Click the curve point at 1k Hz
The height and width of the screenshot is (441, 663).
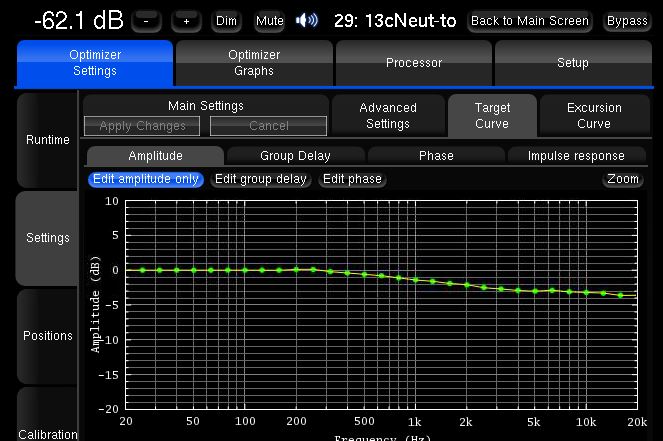(x=416, y=280)
